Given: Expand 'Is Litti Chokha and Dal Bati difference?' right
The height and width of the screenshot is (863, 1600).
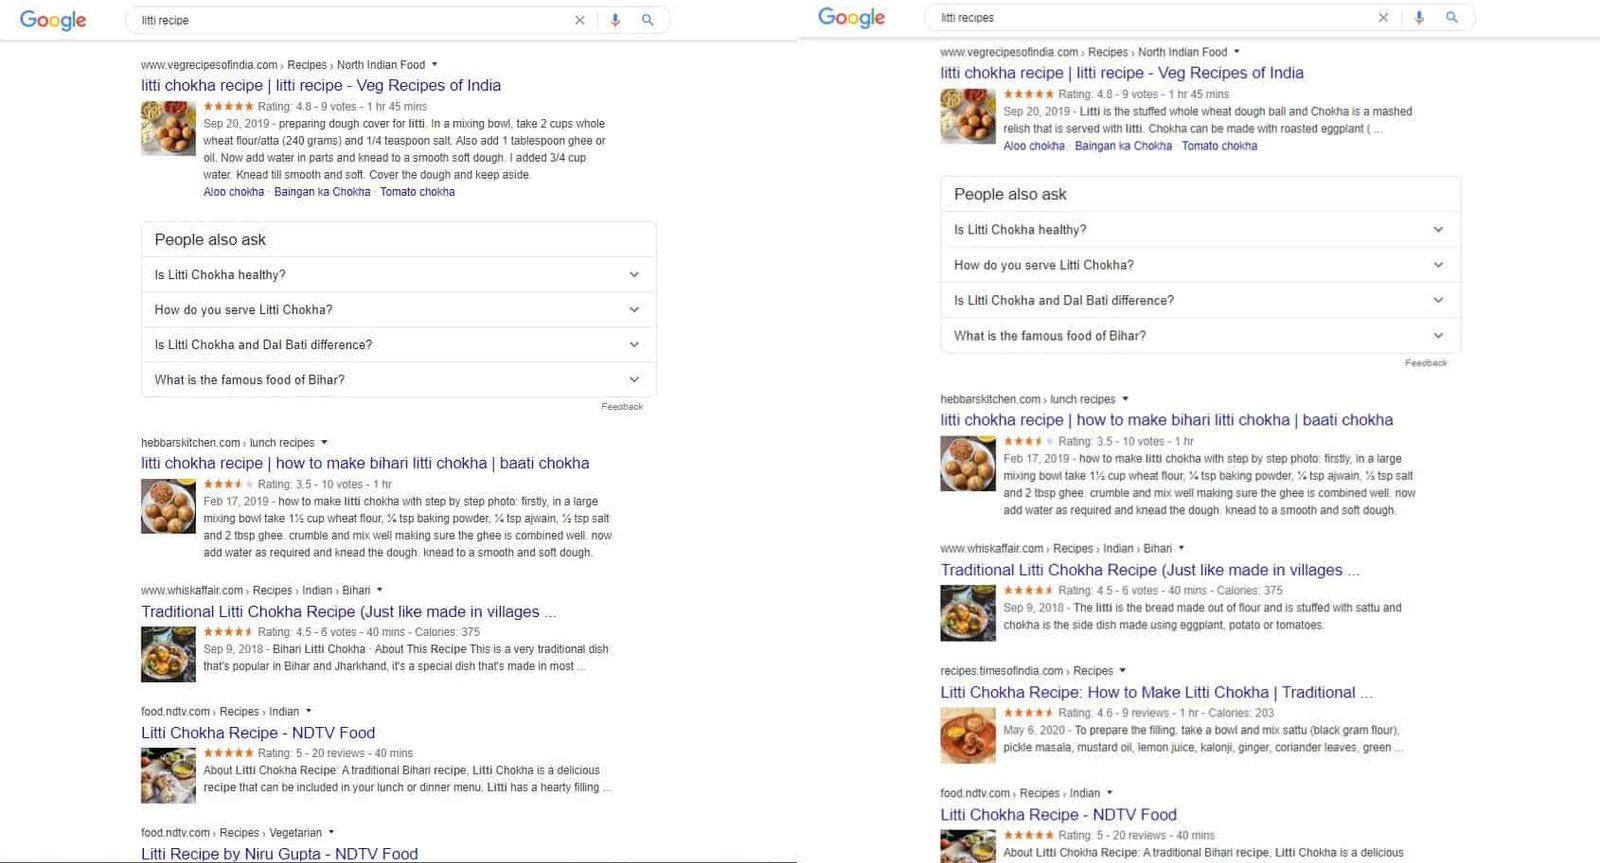Looking at the screenshot, I should point(1200,300).
